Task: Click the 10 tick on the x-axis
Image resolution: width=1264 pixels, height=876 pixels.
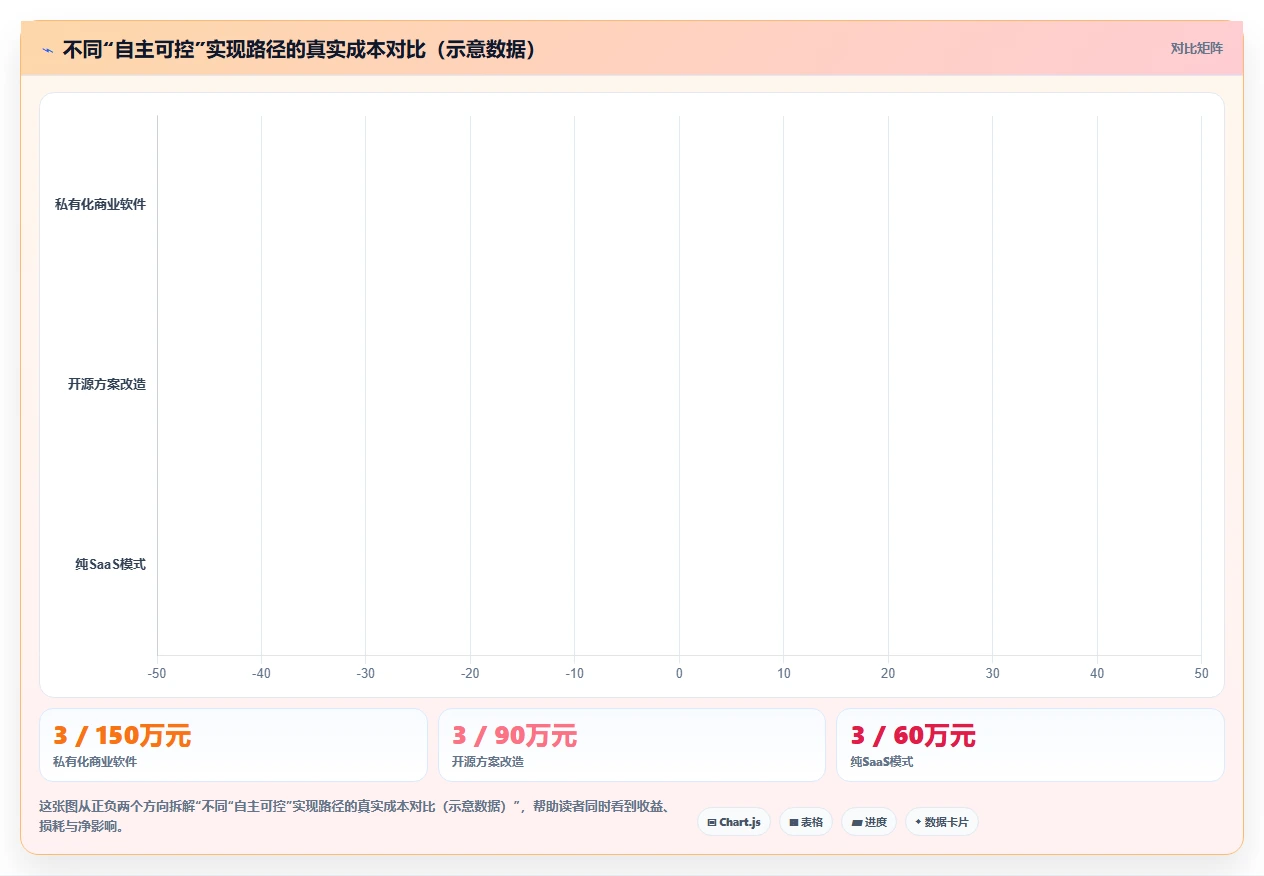Action: [x=784, y=673]
